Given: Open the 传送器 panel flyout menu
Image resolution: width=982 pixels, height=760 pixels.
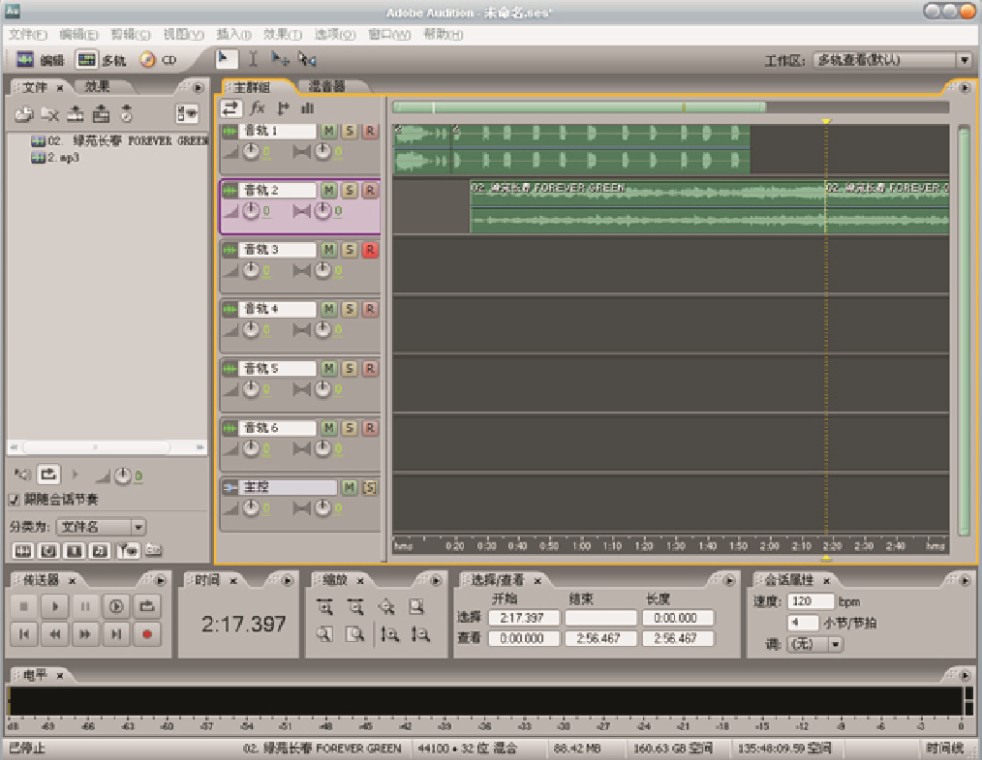Looking at the screenshot, I should point(160,580).
